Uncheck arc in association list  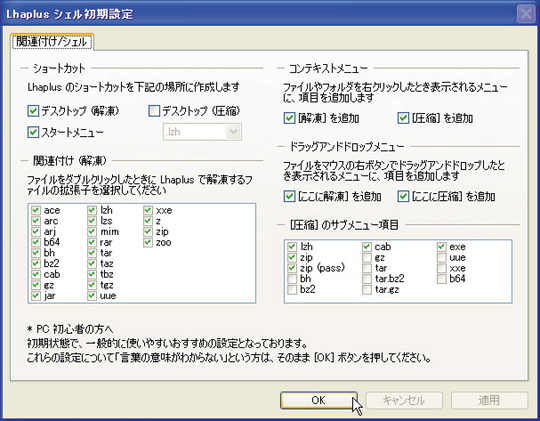[x=36, y=221]
